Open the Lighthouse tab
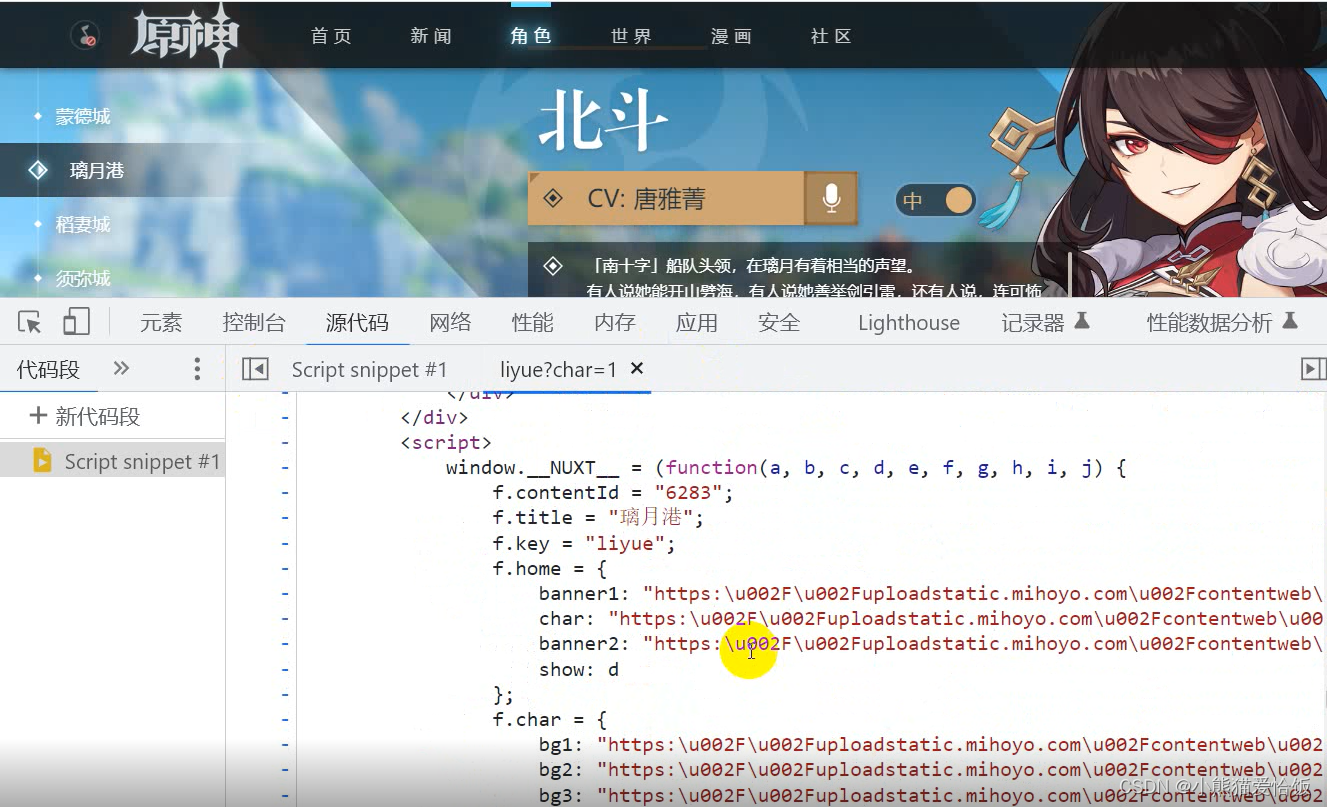 click(x=909, y=322)
